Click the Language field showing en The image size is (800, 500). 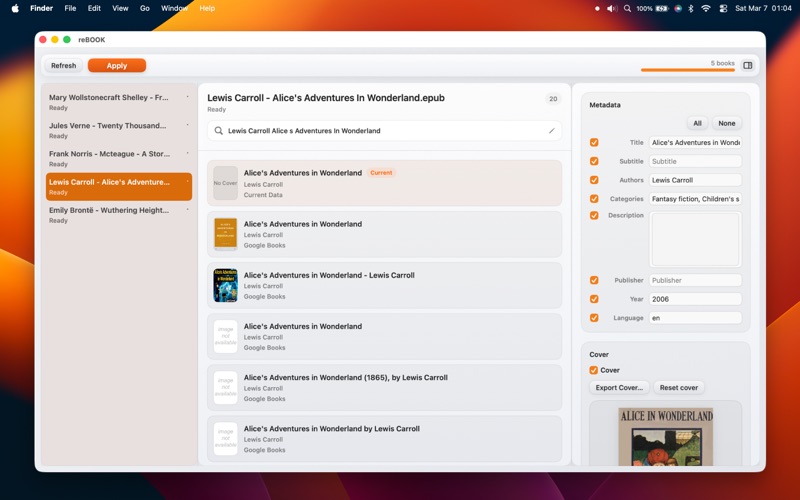[x=695, y=318]
